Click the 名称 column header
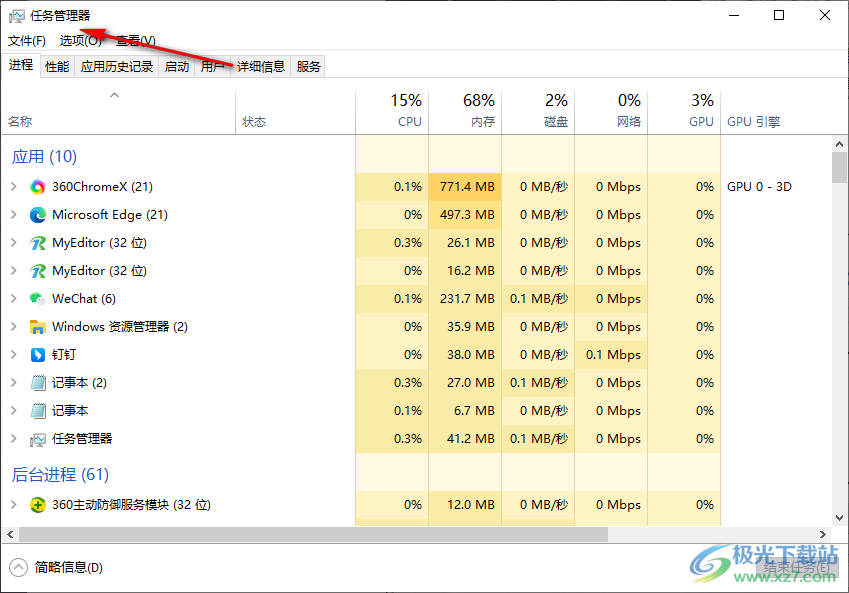849x593 pixels. tap(119, 112)
